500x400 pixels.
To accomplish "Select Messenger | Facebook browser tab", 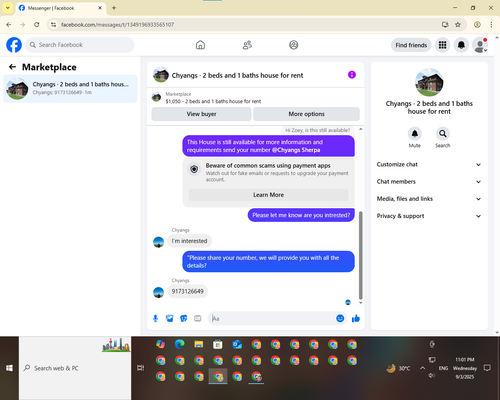I will (x=61, y=8).
